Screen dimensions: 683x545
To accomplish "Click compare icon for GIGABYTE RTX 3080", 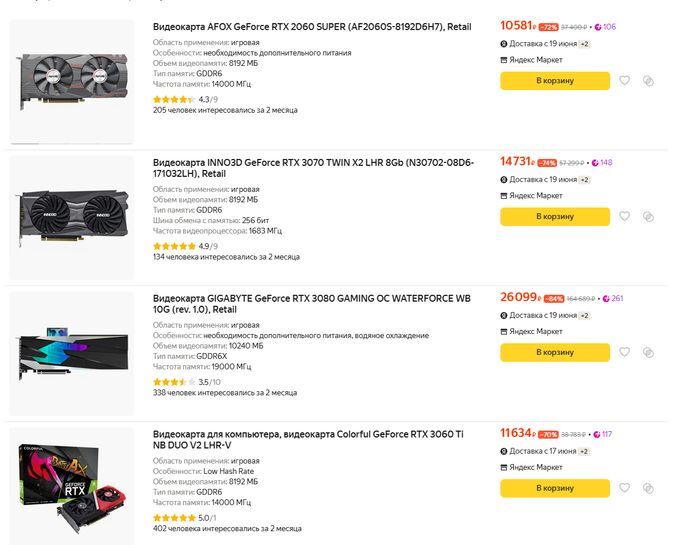I will (x=648, y=352).
